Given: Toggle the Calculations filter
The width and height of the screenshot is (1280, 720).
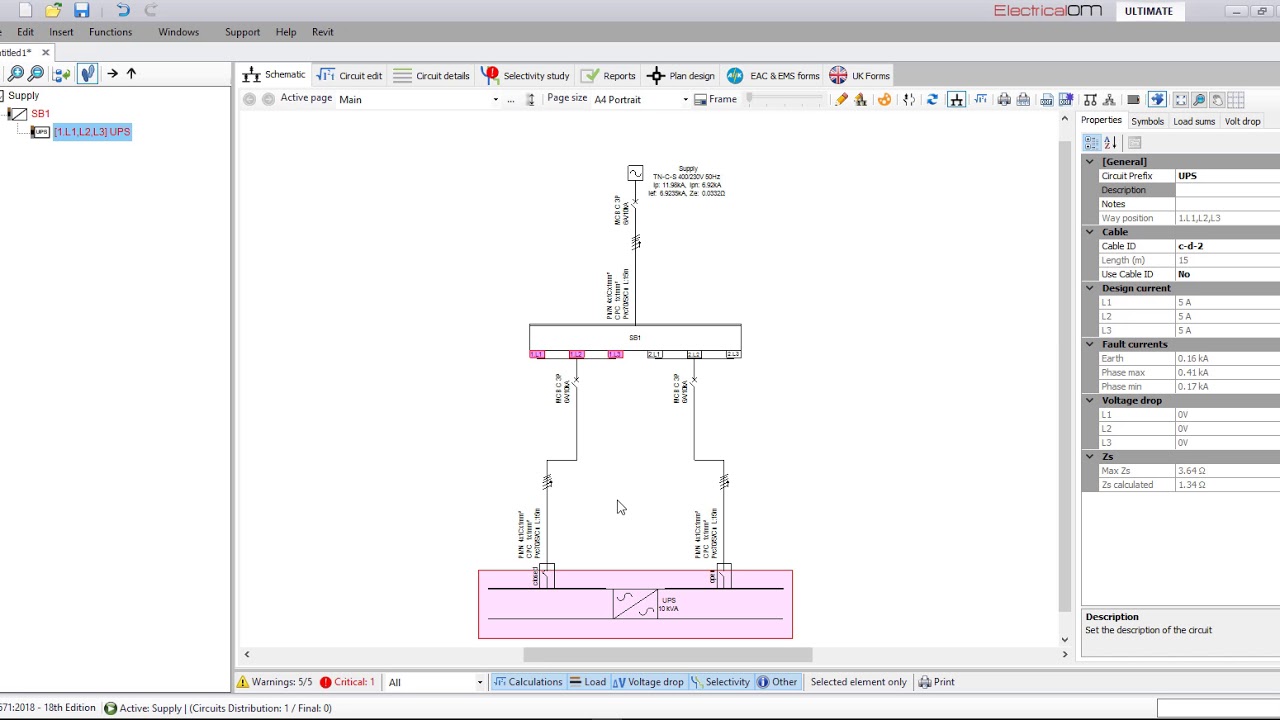Looking at the screenshot, I should point(527,682).
